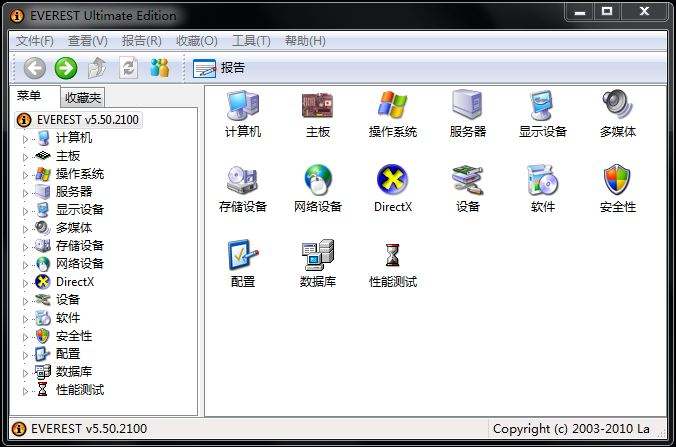Image resolution: width=676 pixels, height=447 pixels.
Task: Expand the DirectX tree node arrow
Action: coord(25,283)
